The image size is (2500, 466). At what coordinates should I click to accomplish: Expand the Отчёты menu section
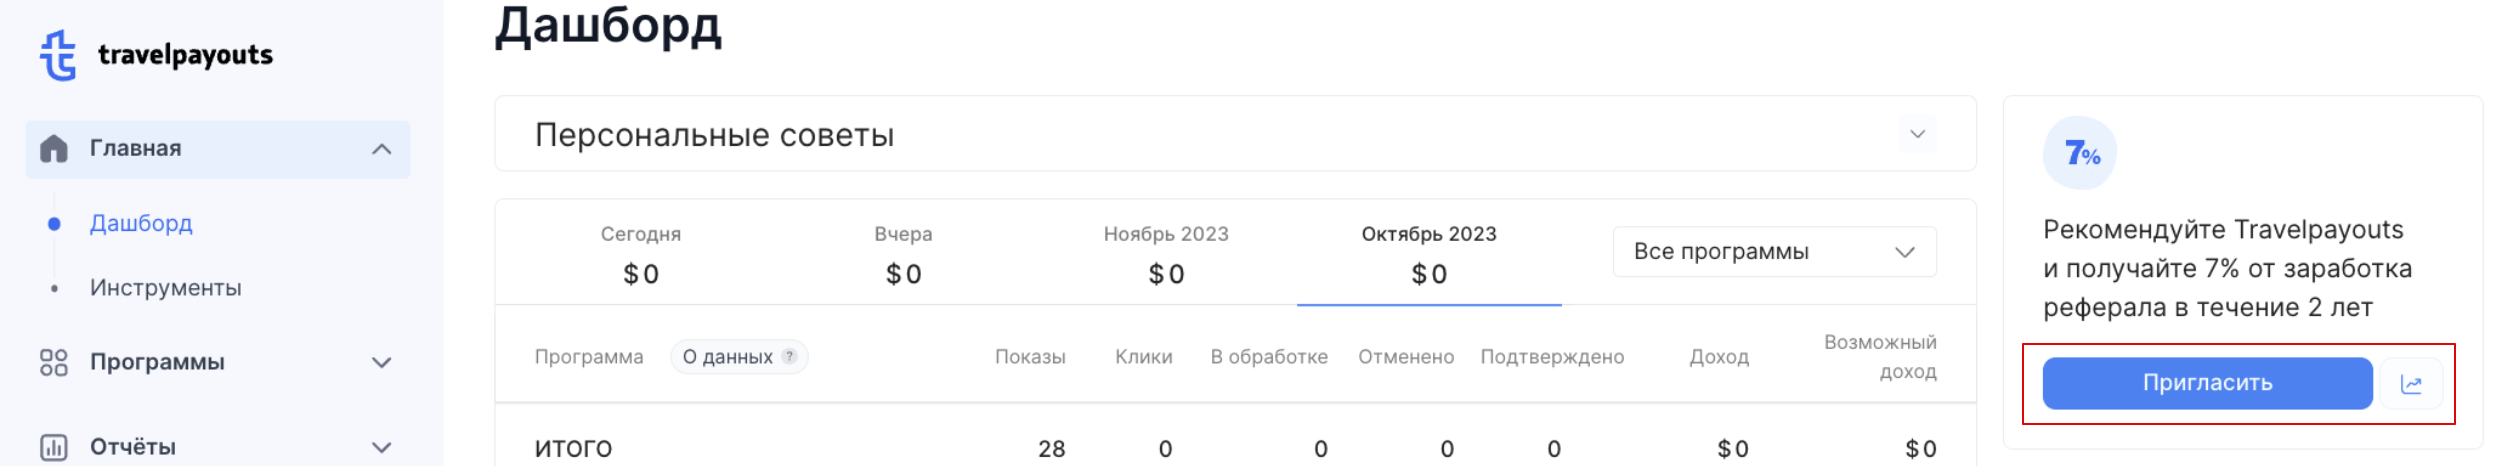click(381, 447)
